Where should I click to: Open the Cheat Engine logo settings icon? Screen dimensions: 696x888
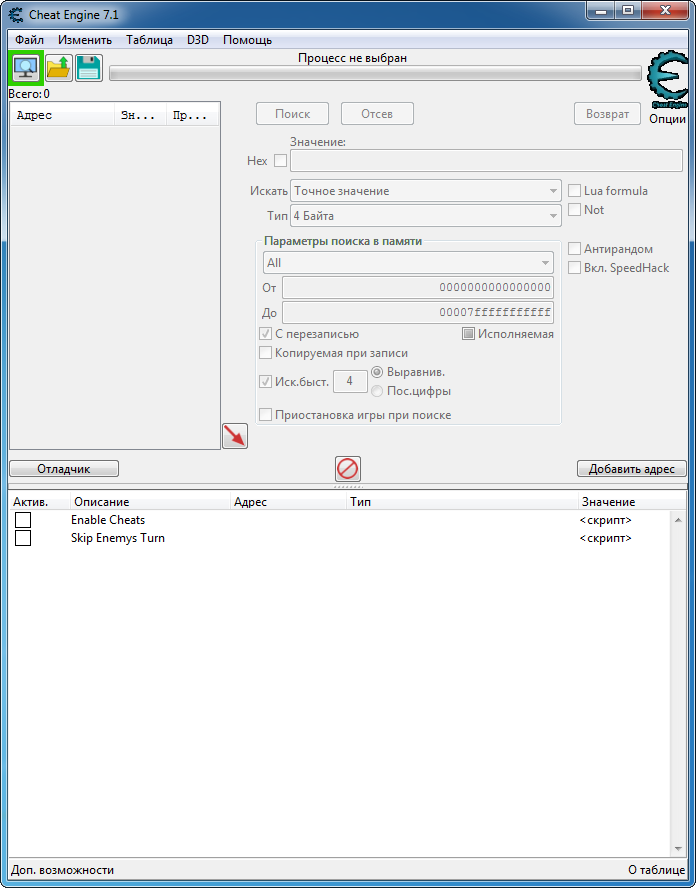point(668,80)
